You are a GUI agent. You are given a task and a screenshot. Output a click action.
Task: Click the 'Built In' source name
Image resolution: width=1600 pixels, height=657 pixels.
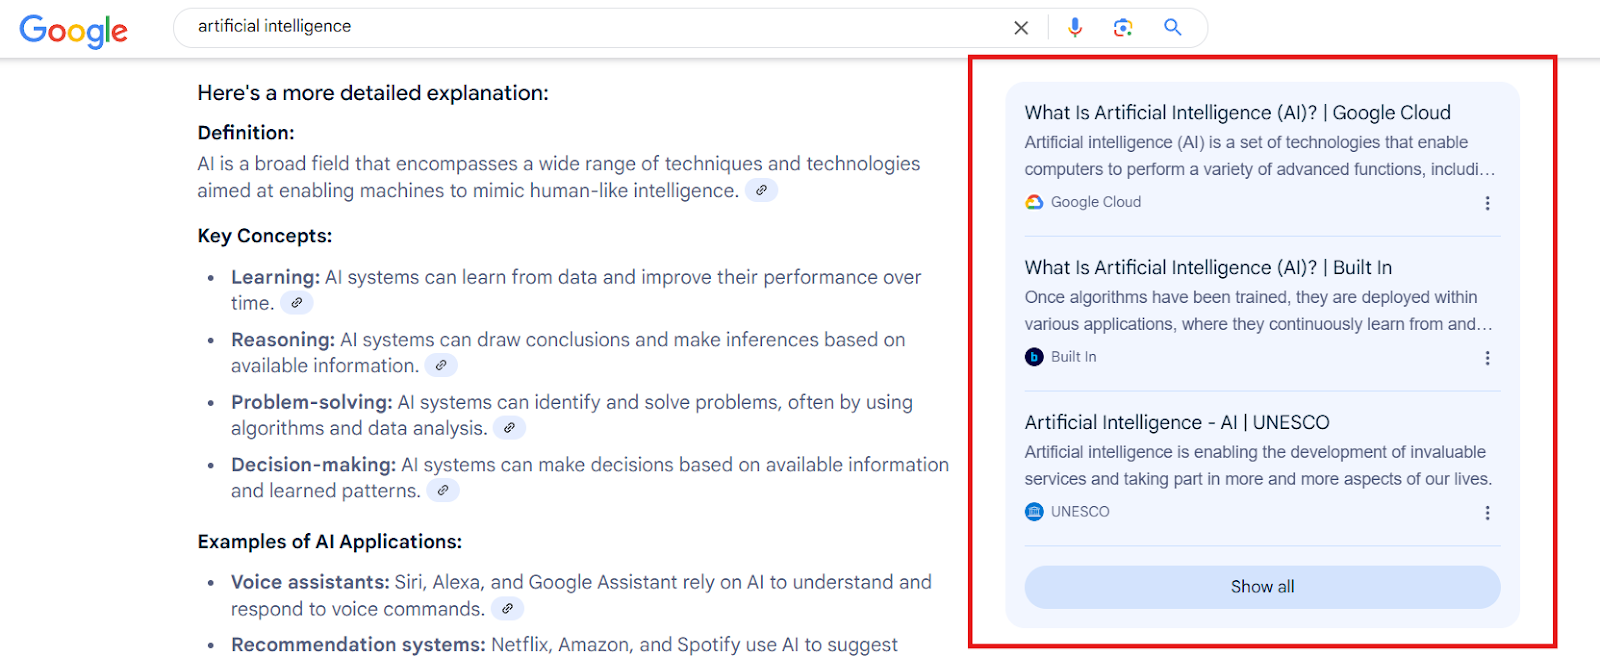pyautogui.click(x=1074, y=357)
